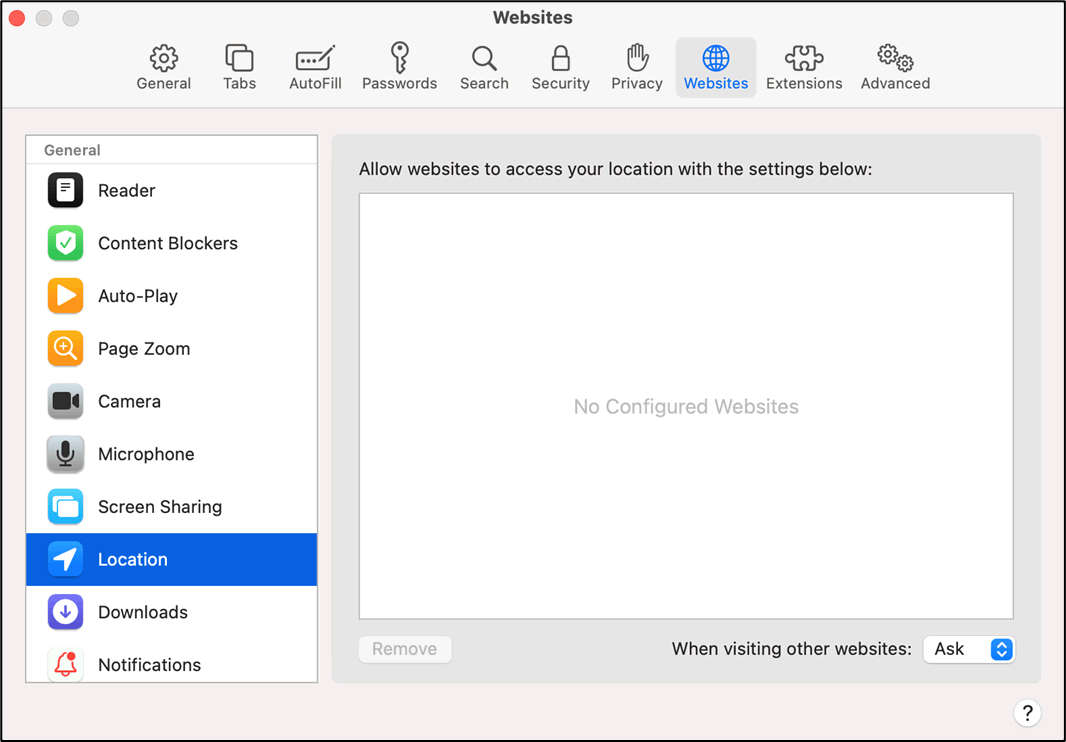
Task: Click the Remove button
Action: point(405,650)
